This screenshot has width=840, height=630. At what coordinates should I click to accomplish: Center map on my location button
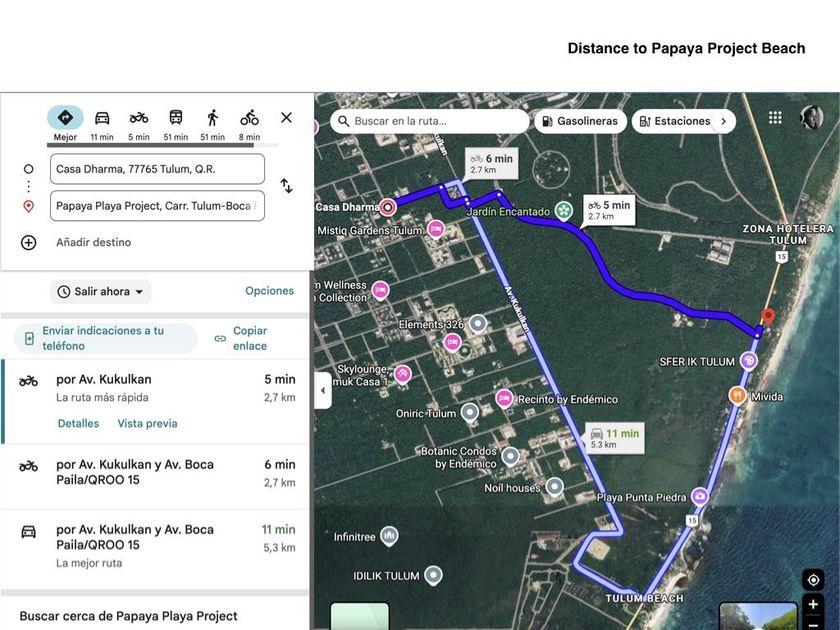[813, 580]
